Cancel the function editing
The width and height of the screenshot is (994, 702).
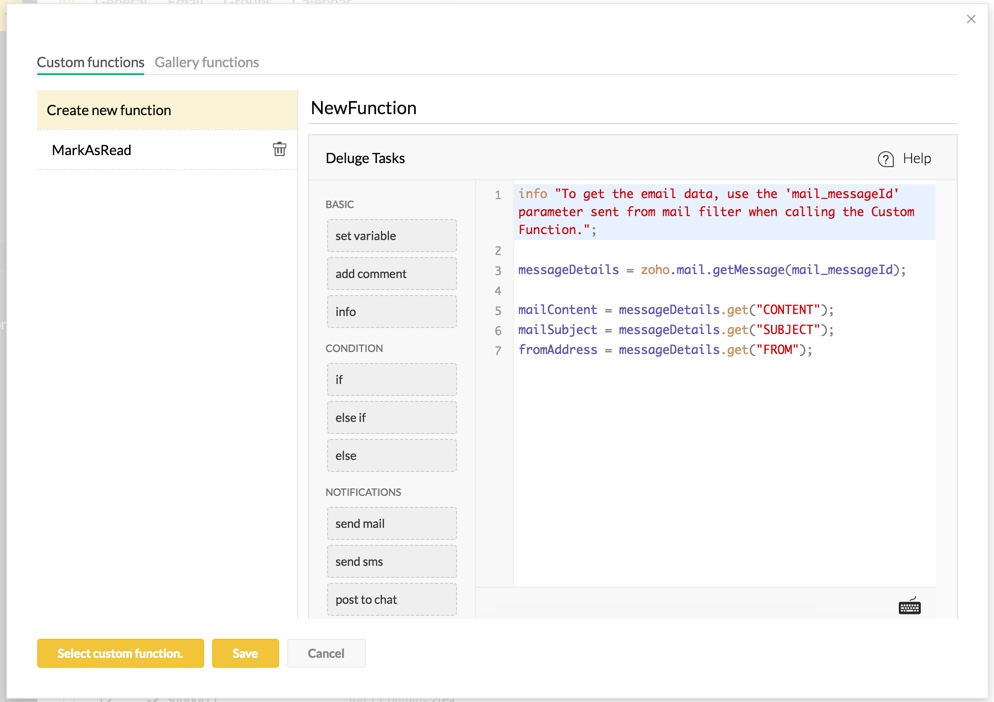click(326, 653)
